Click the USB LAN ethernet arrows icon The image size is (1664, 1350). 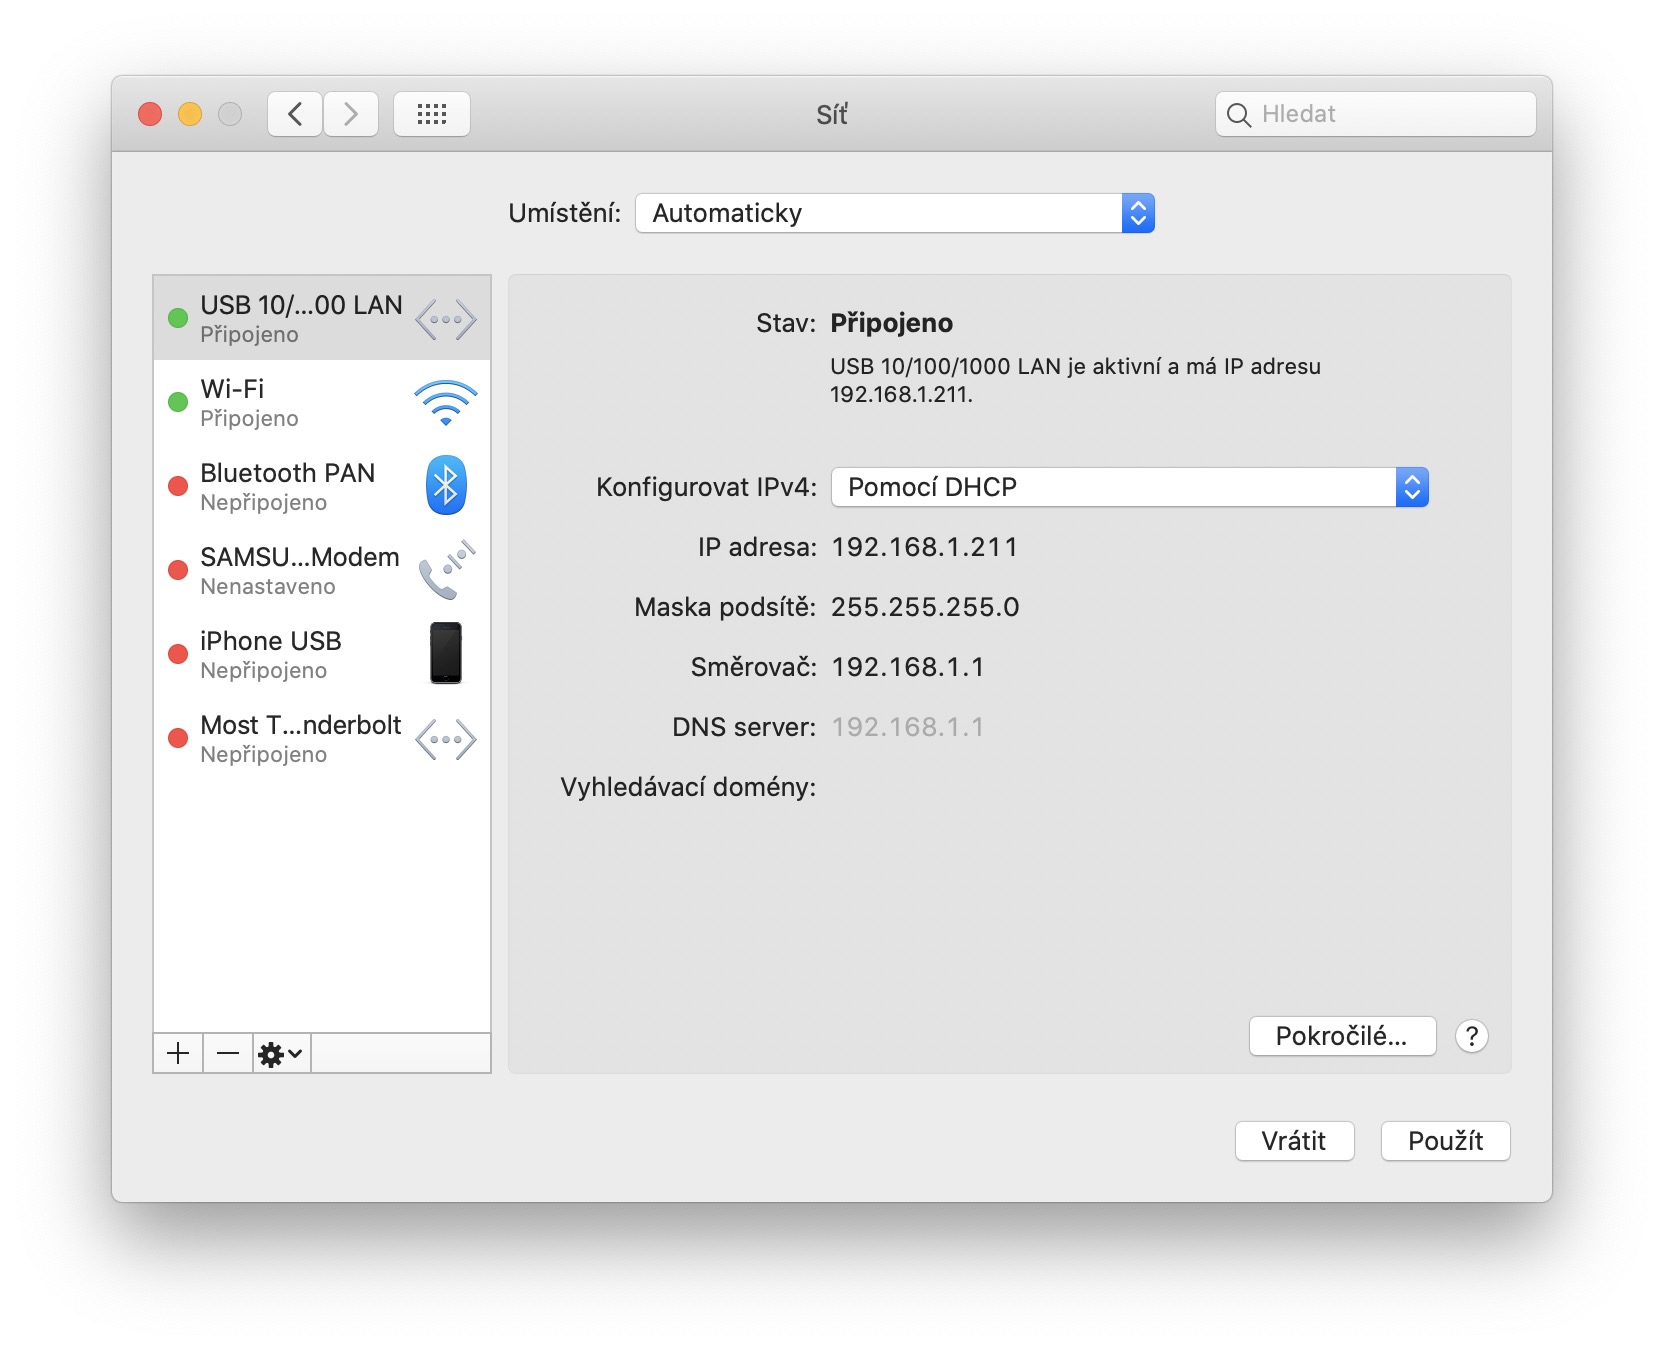(x=446, y=320)
